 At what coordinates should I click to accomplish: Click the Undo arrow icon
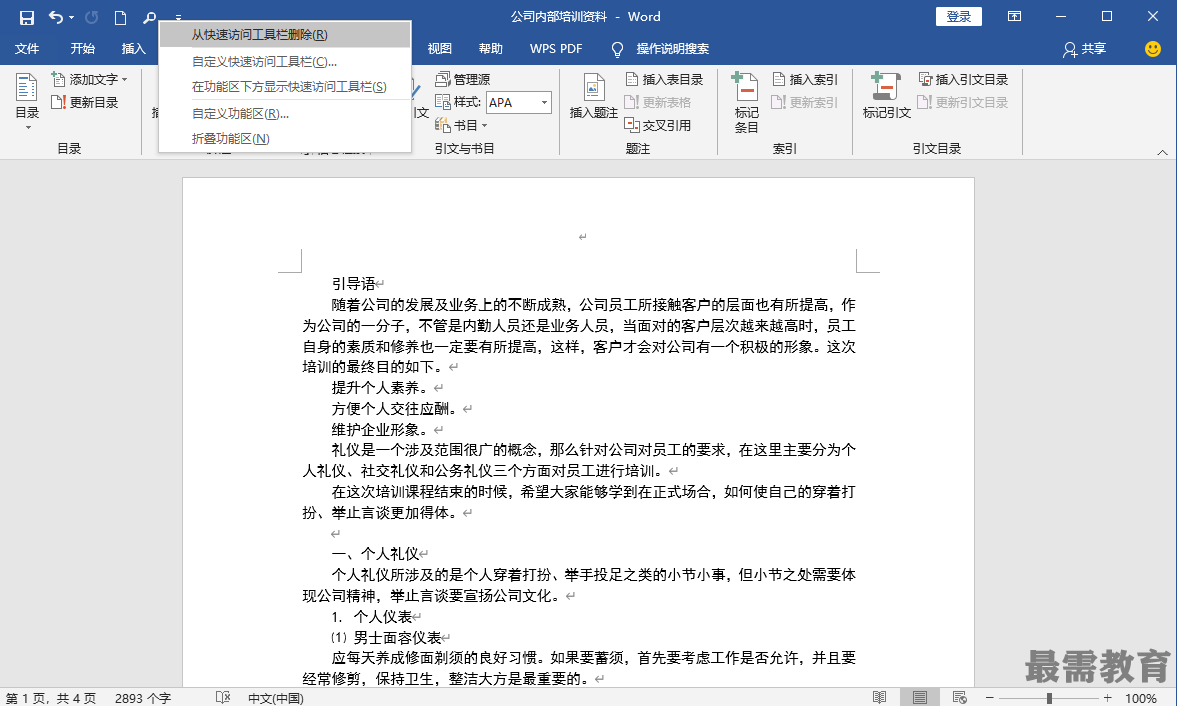56,17
